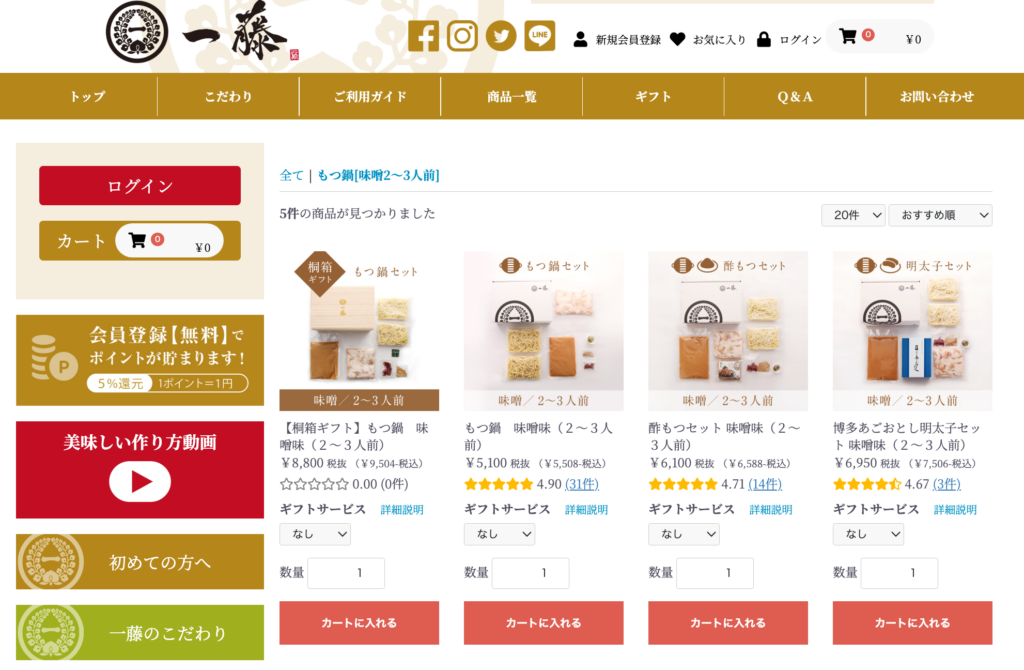Open the LINE chat icon
1024x670 pixels.
pos(539,36)
